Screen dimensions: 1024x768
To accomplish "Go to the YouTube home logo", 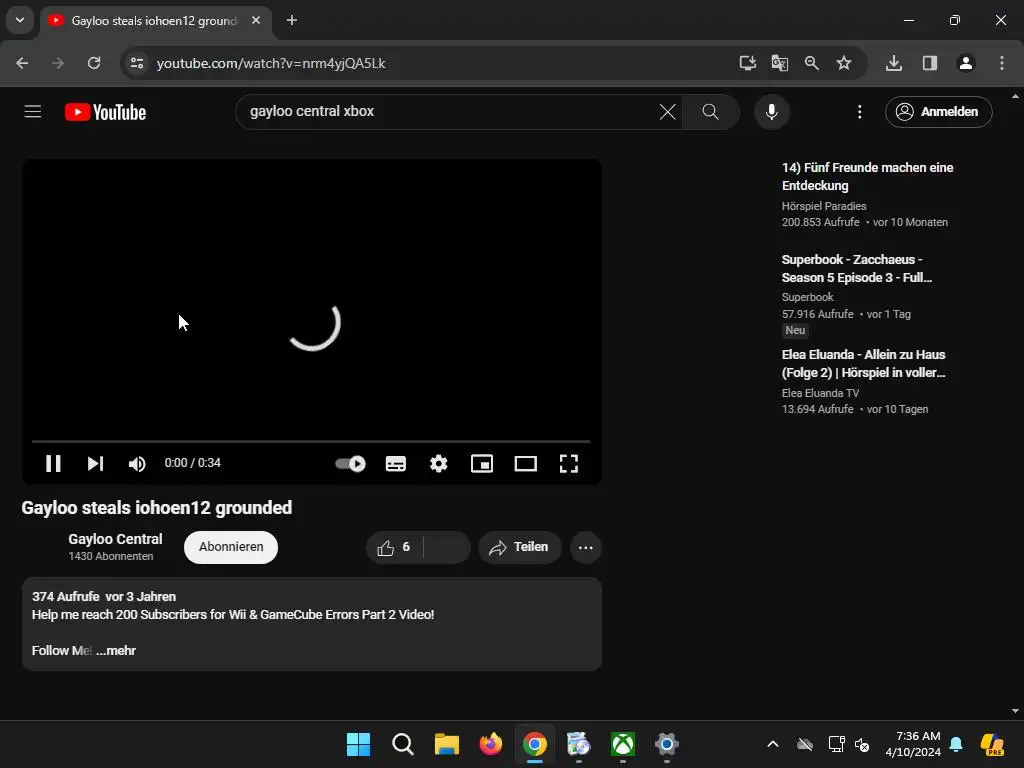I will pos(106,112).
